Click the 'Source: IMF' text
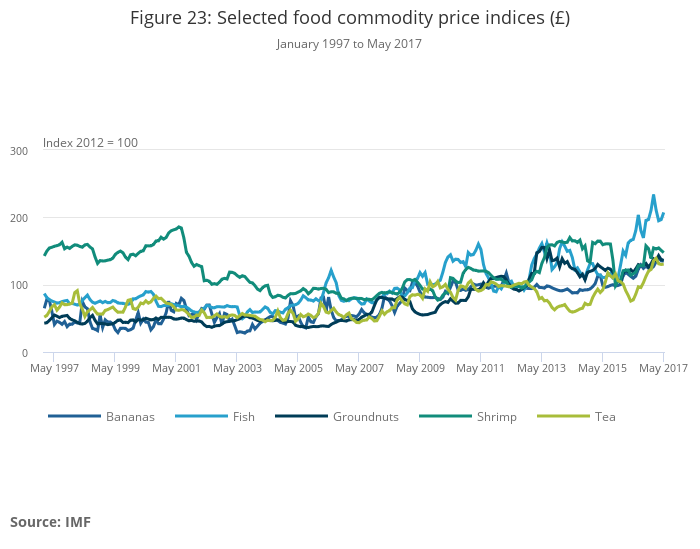 [x=50, y=522]
